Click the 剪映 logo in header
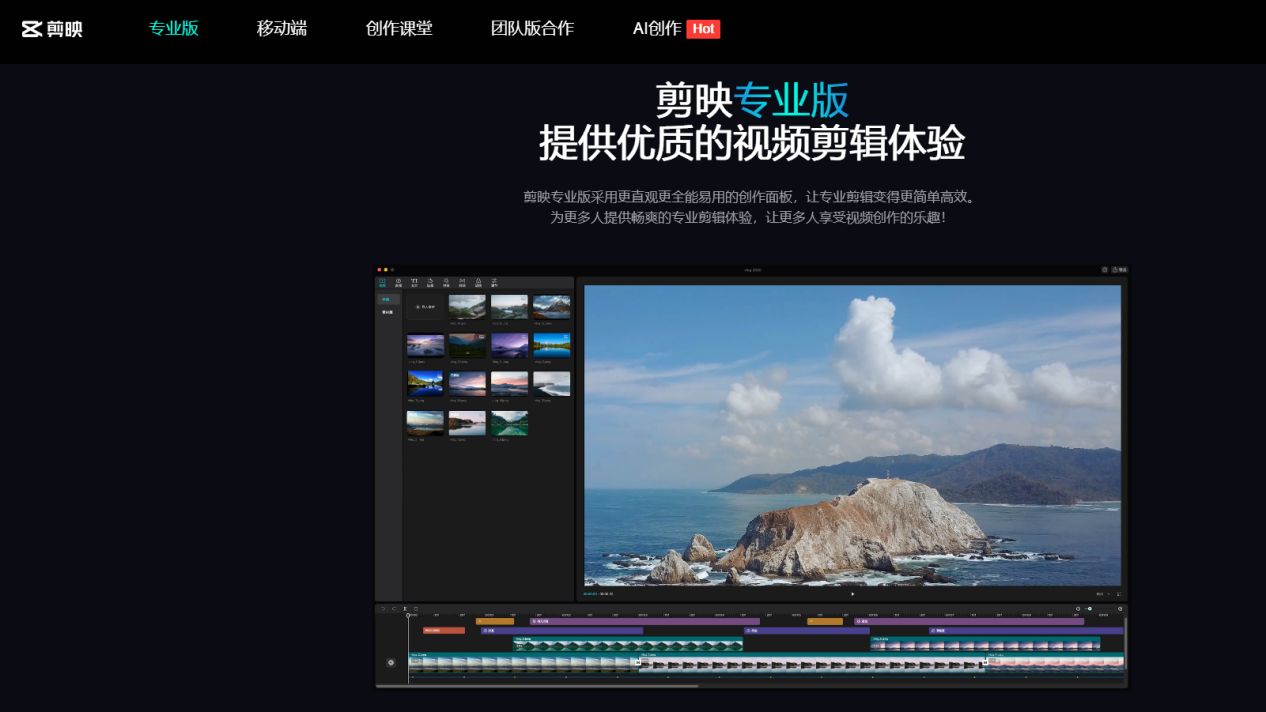The width and height of the screenshot is (1266, 712). (x=52, y=29)
